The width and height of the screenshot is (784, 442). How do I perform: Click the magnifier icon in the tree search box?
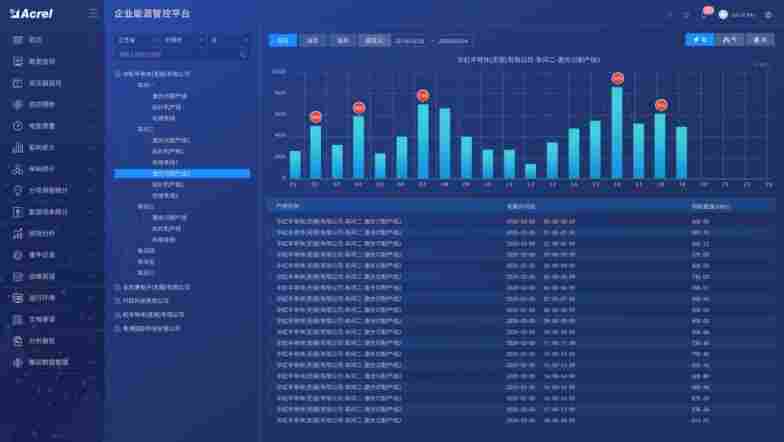[242, 54]
